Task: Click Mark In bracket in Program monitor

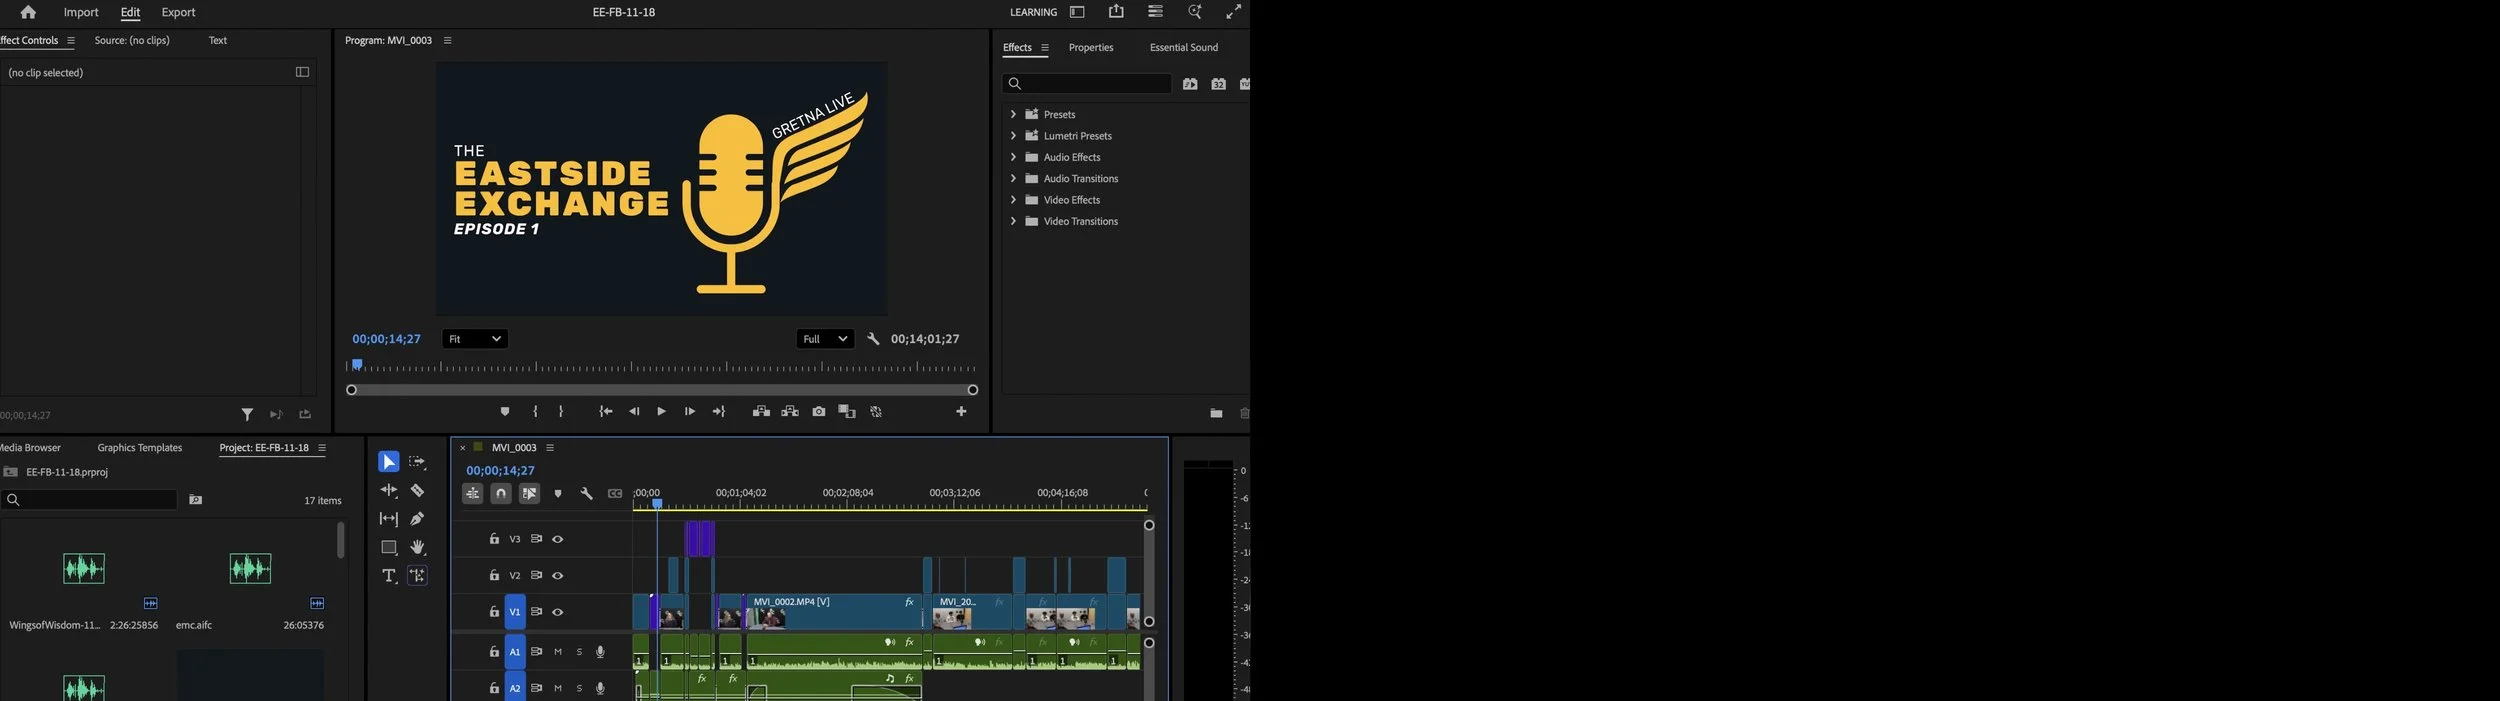Action: 536,412
